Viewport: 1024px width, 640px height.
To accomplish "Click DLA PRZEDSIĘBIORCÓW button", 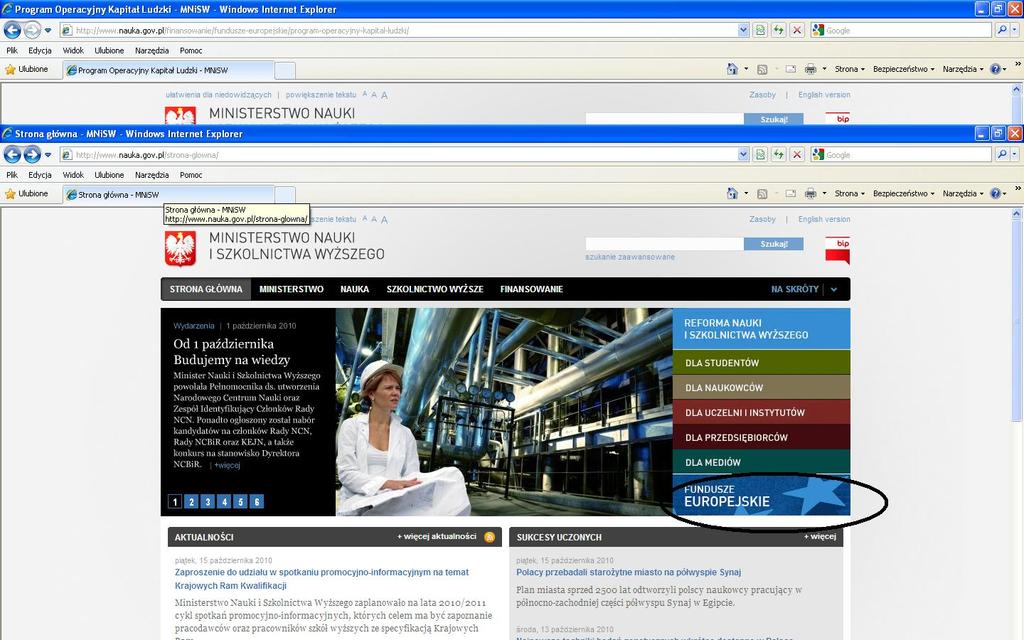I will [x=761, y=437].
